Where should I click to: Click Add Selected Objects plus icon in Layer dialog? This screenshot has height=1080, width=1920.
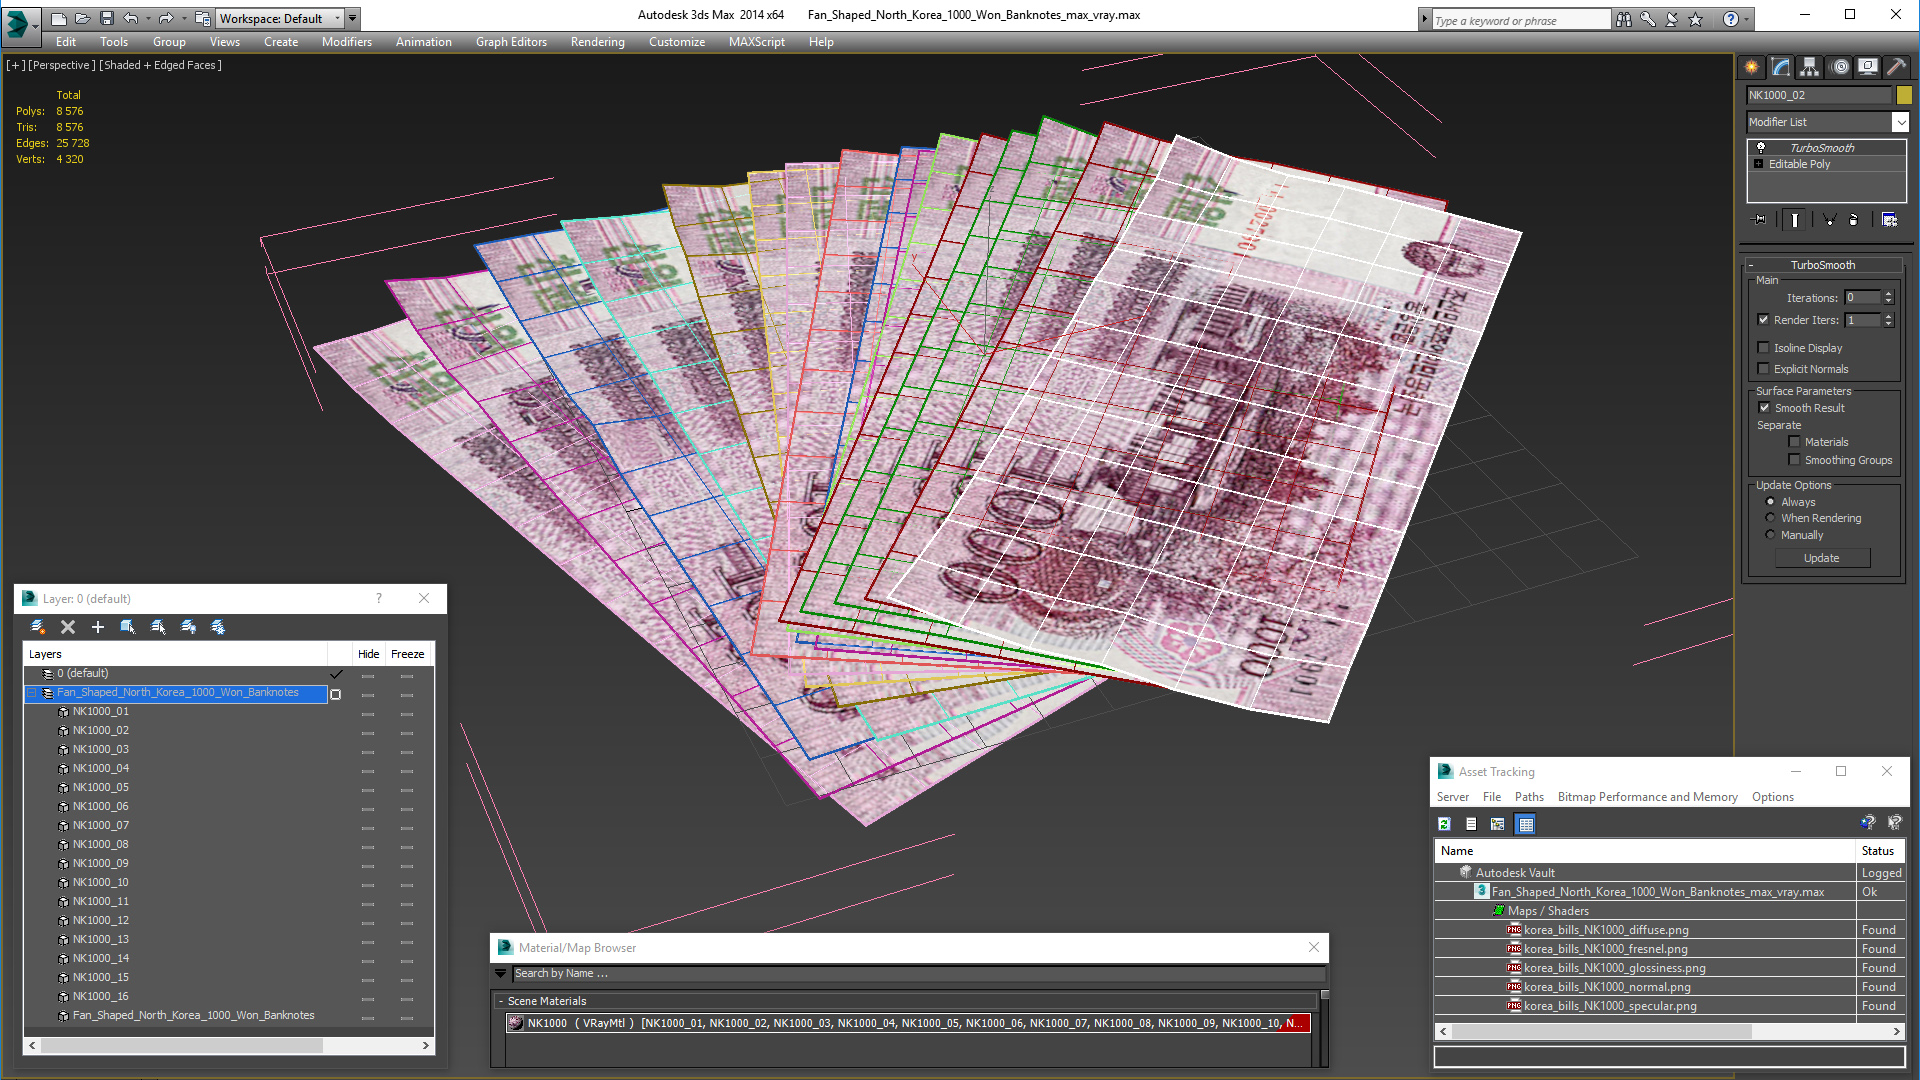(98, 627)
